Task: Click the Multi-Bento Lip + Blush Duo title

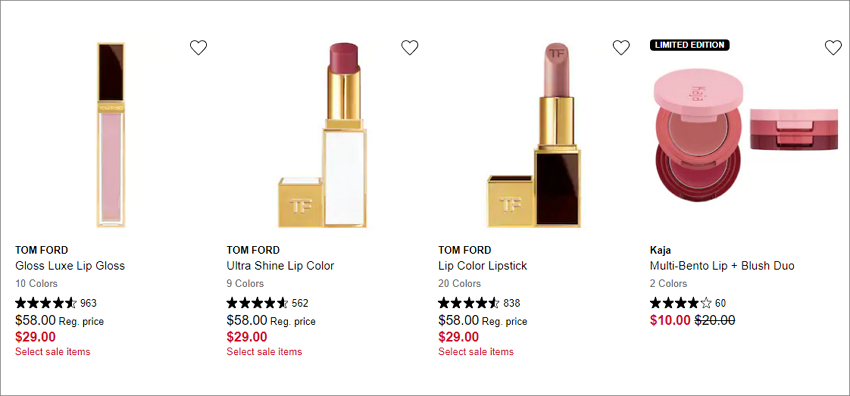Action: 722,266
